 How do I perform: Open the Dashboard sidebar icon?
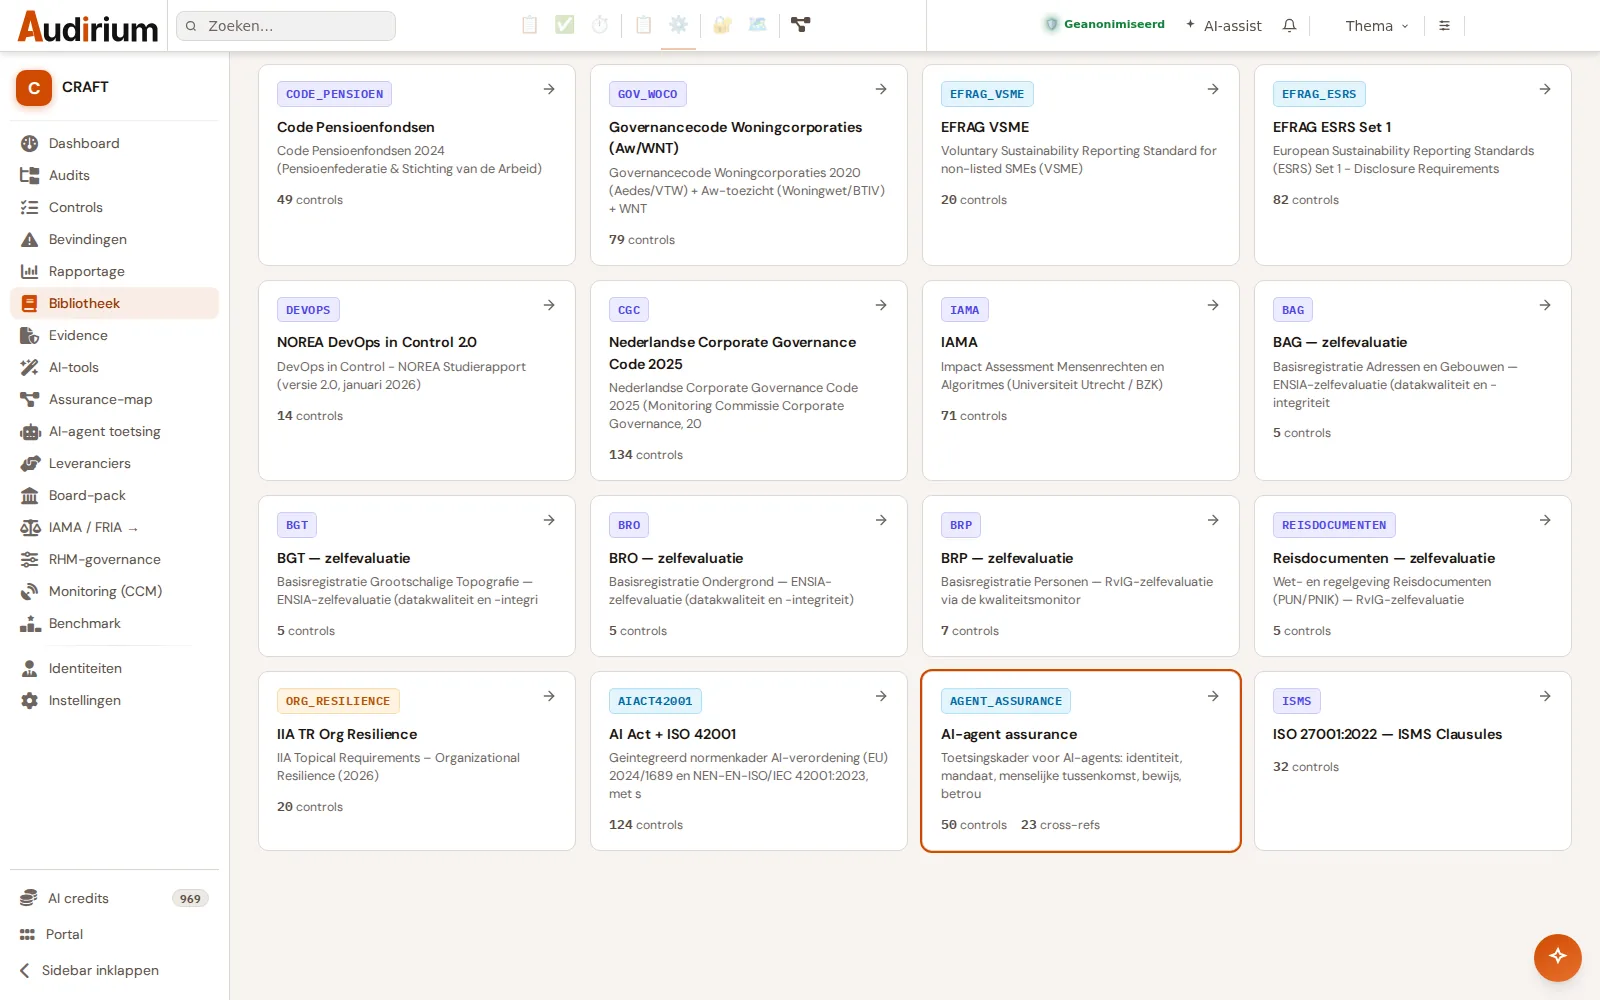(29, 143)
